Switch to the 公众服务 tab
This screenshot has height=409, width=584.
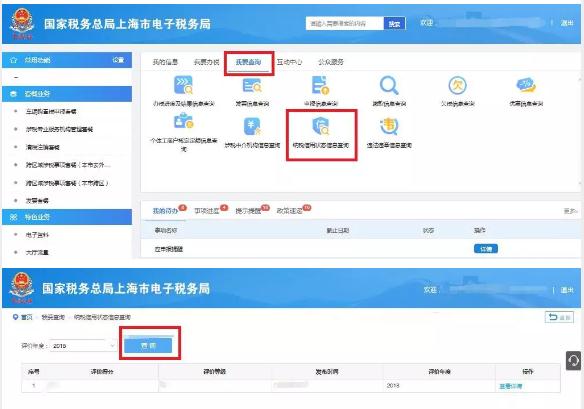pyautogui.click(x=331, y=62)
